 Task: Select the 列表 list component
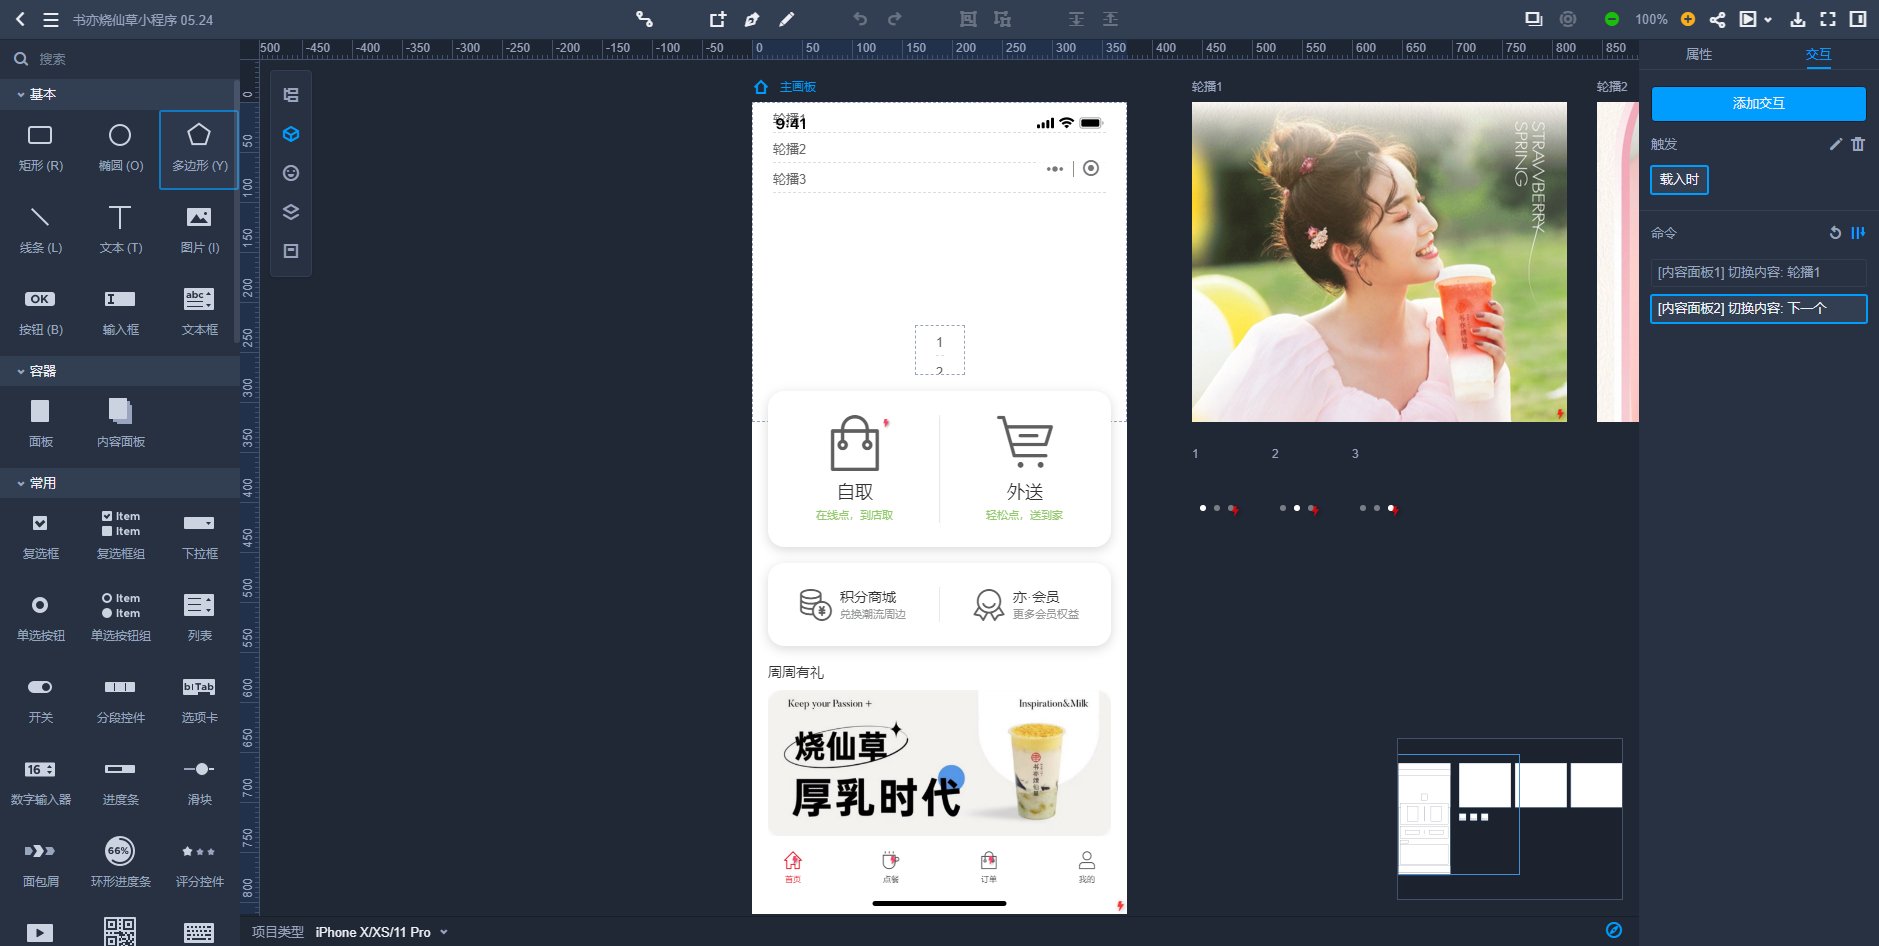199,618
